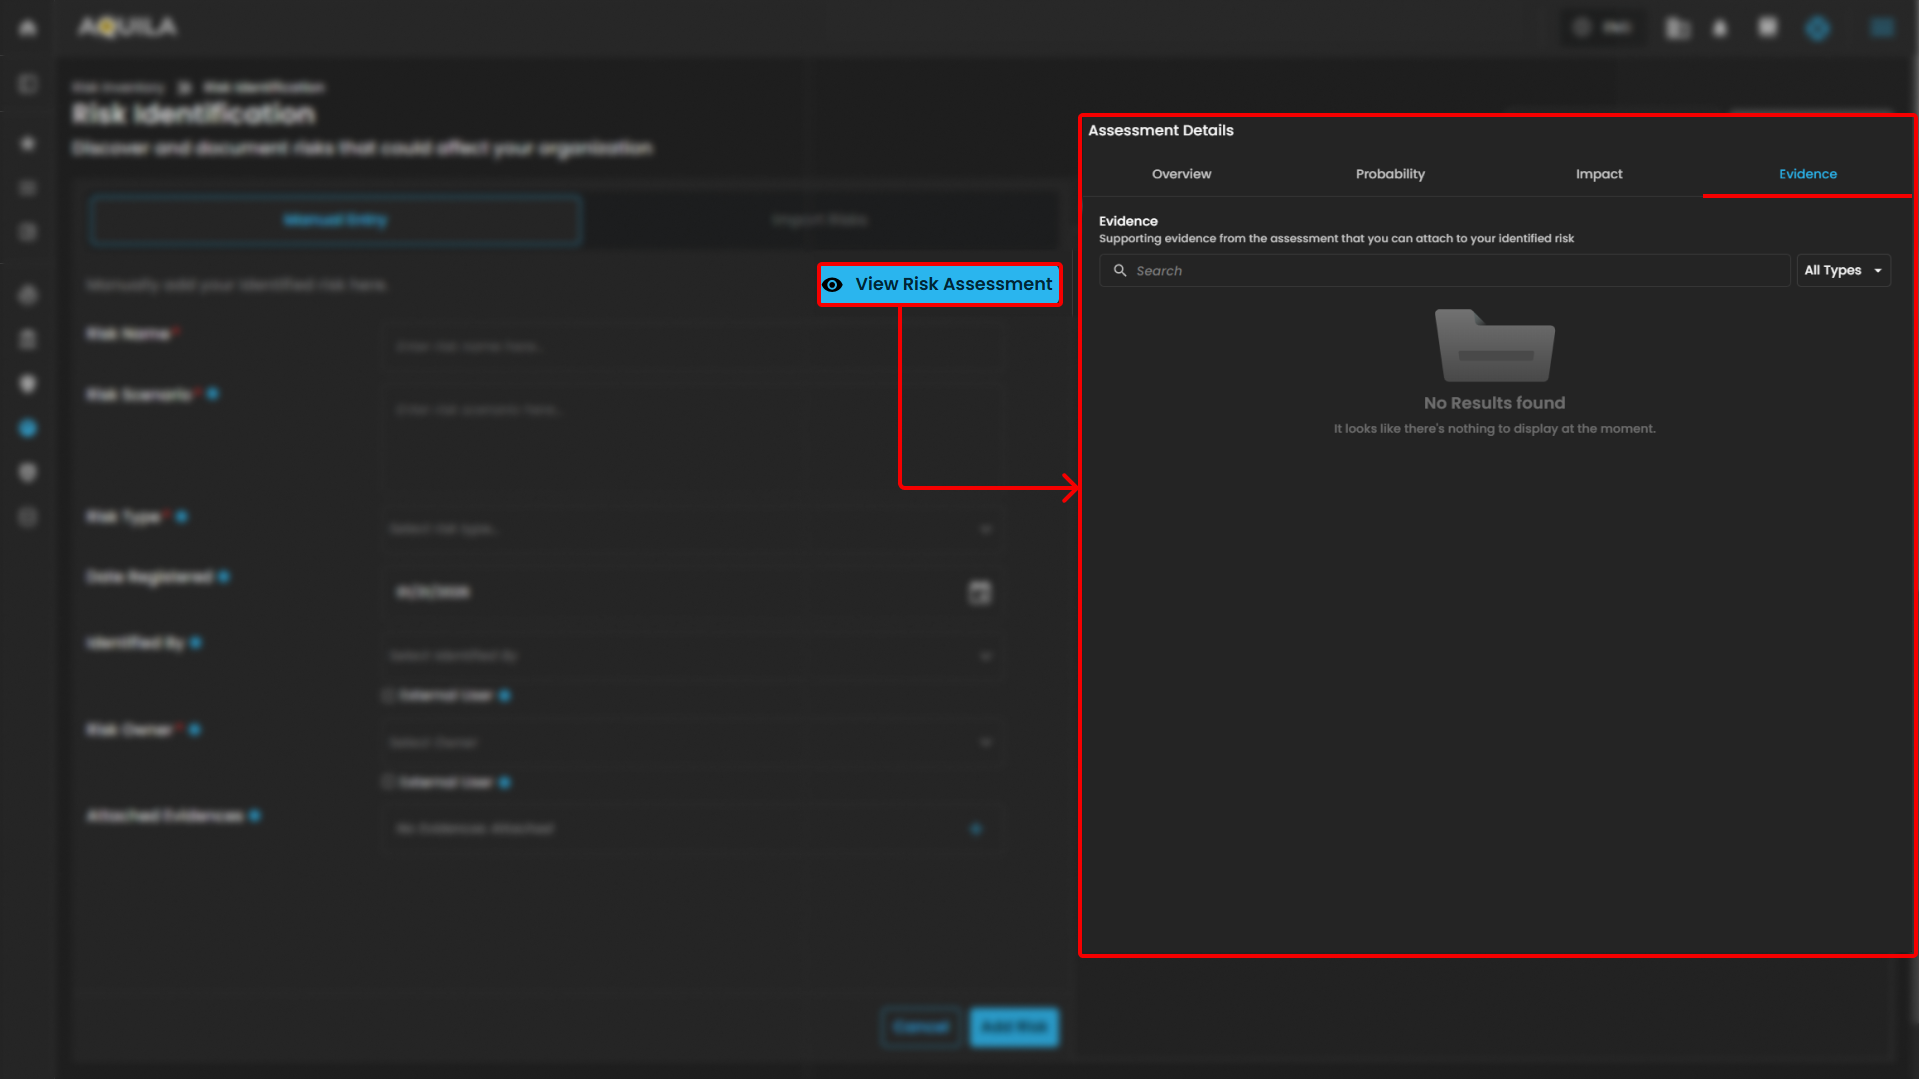The width and height of the screenshot is (1919, 1079).
Task: Expand the Risk Type dropdown
Action: [985, 528]
